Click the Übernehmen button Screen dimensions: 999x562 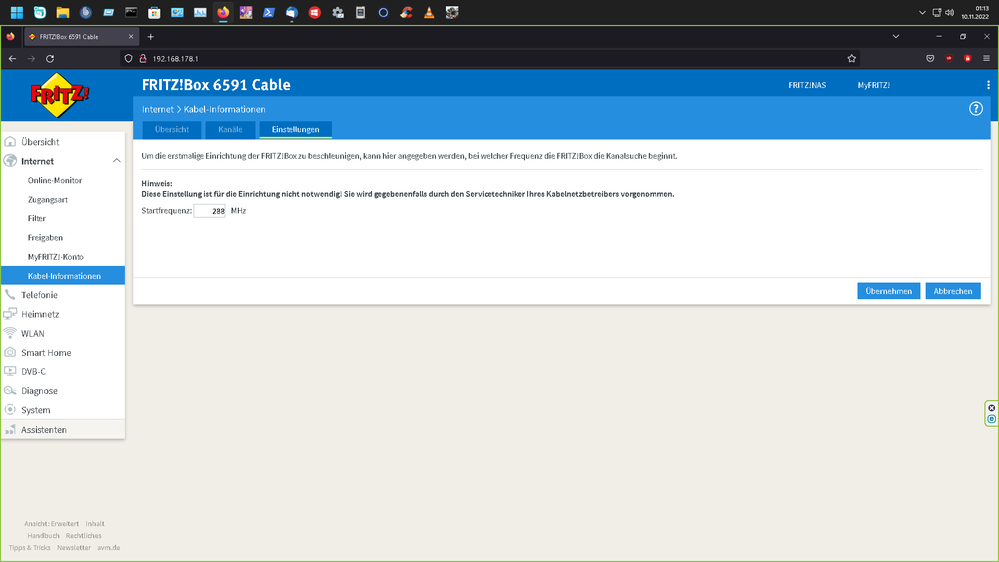(x=888, y=291)
